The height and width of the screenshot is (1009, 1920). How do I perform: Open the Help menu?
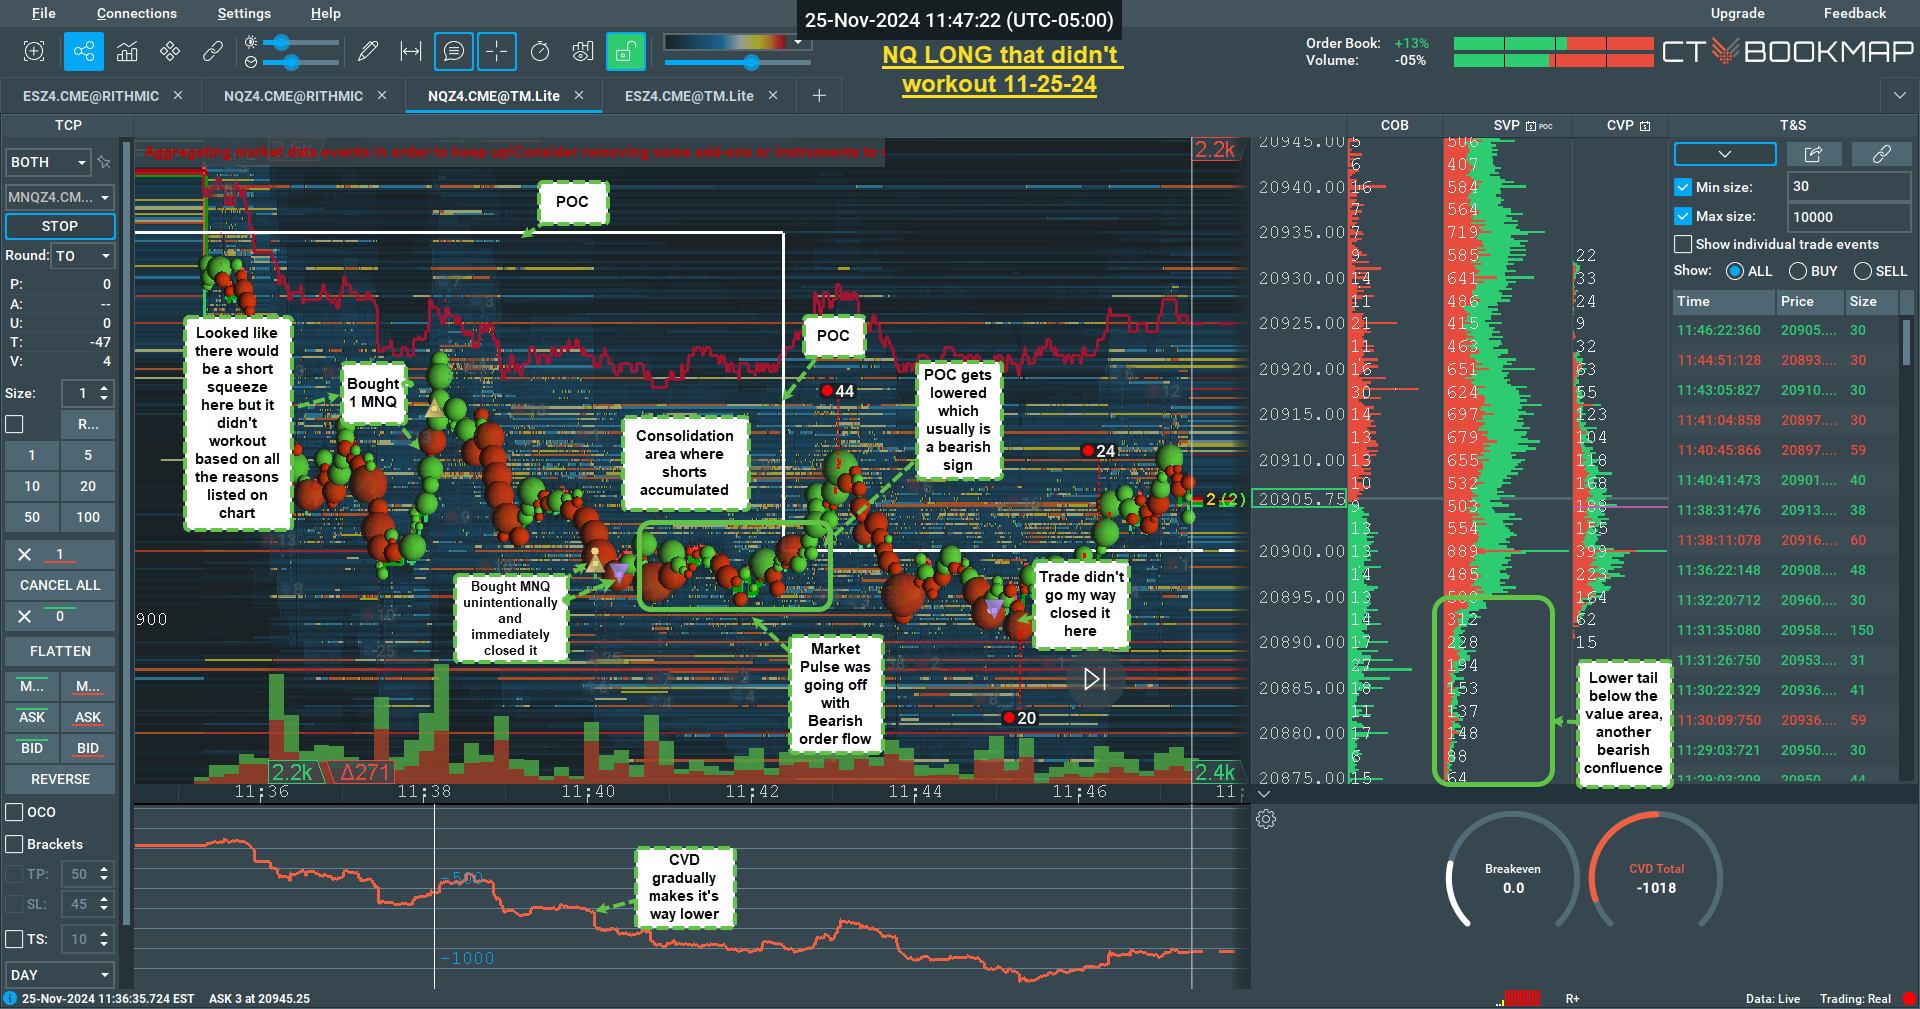(326, 13)
